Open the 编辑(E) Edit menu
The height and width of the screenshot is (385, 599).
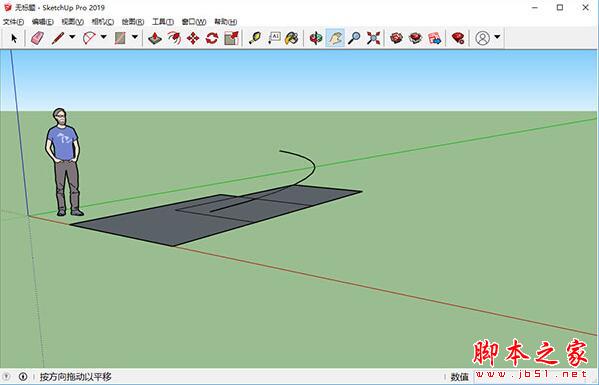(43, 22)
